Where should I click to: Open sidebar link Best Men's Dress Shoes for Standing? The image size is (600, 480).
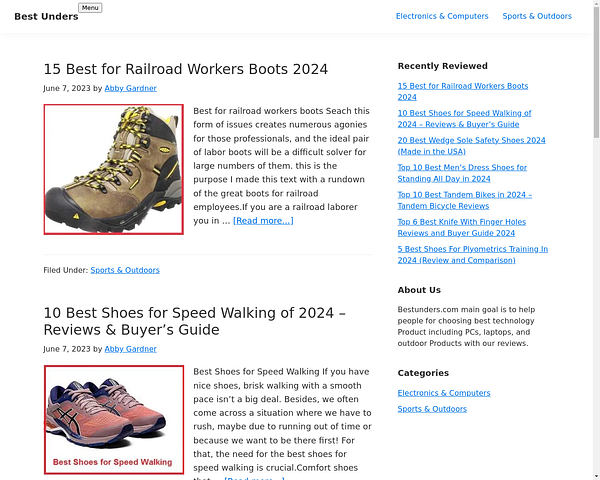[x=462, y=173]
